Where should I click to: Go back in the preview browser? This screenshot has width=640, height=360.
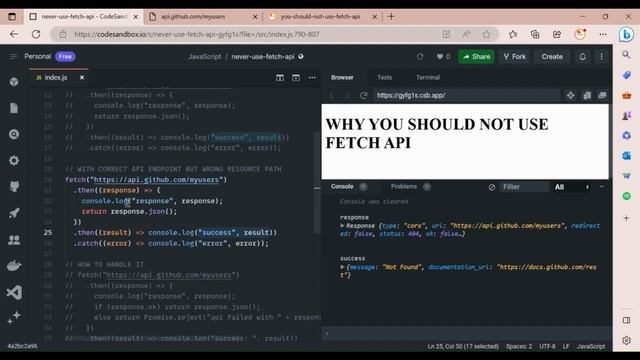331,96
